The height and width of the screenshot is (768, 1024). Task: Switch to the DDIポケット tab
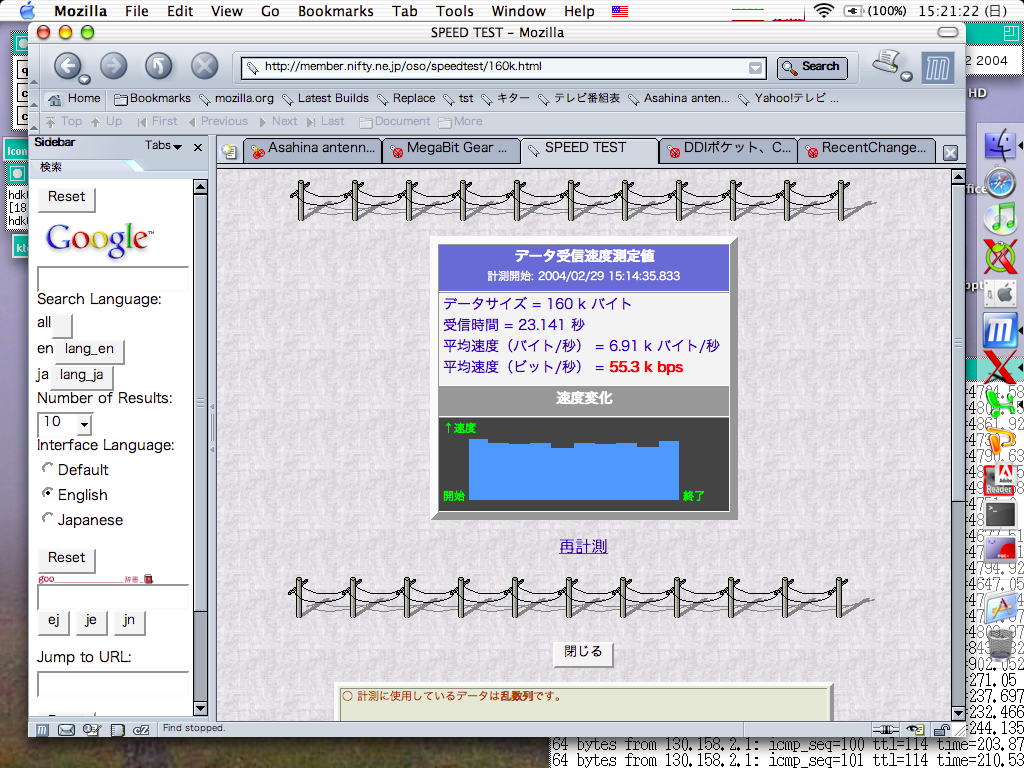tap(728, 150)
